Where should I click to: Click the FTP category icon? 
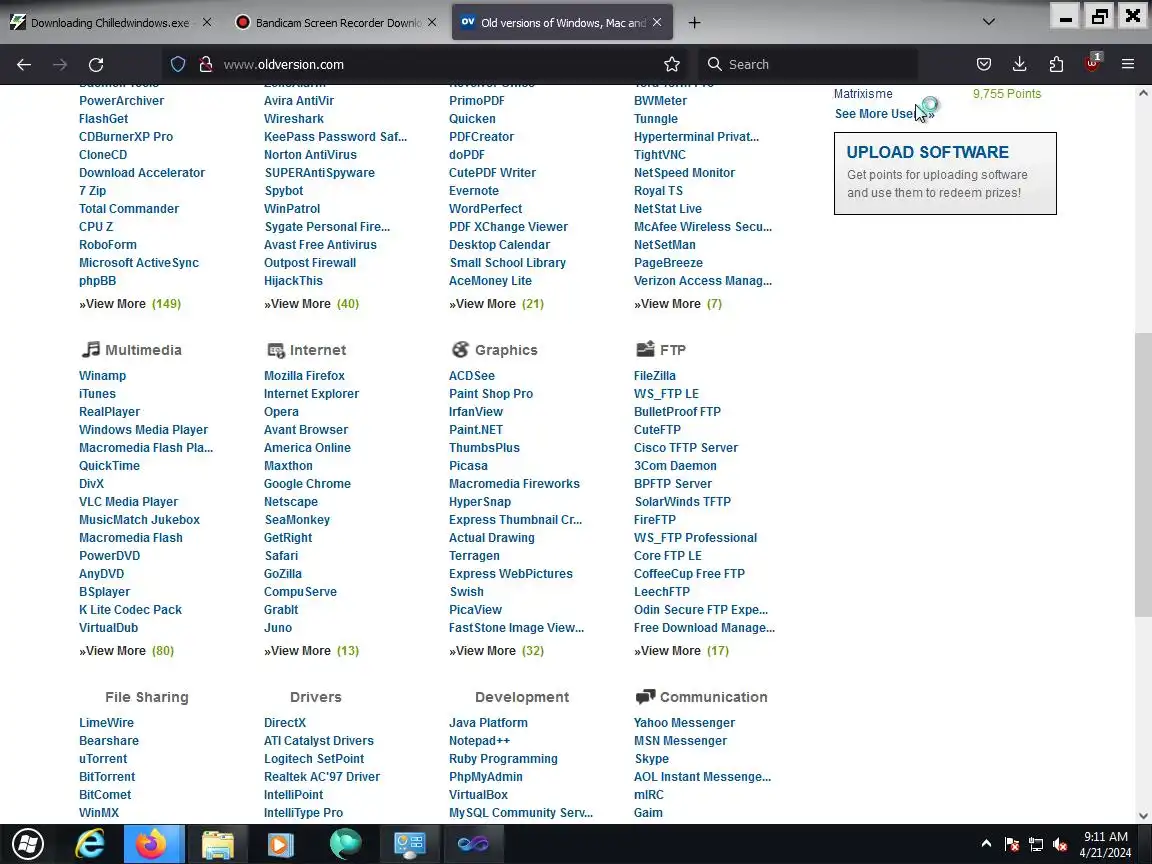[x=645, y=349]
